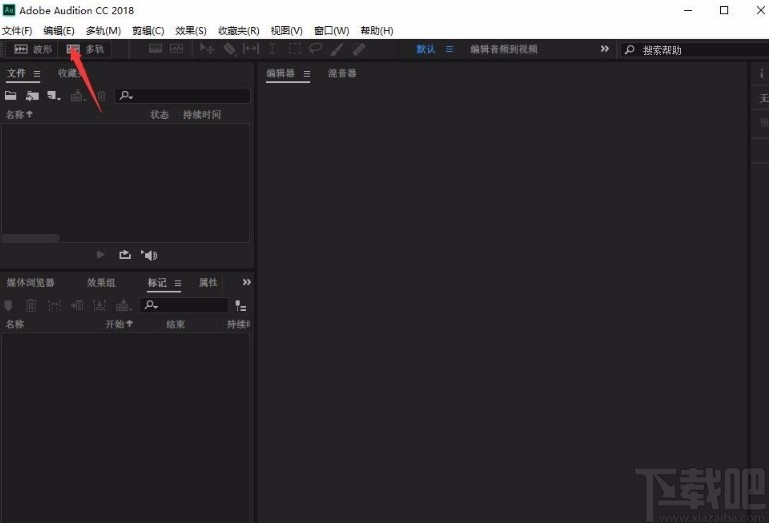Click the Import File icon
The height and width of the screenshot is (523, 769).
click(x=32, y=96)
